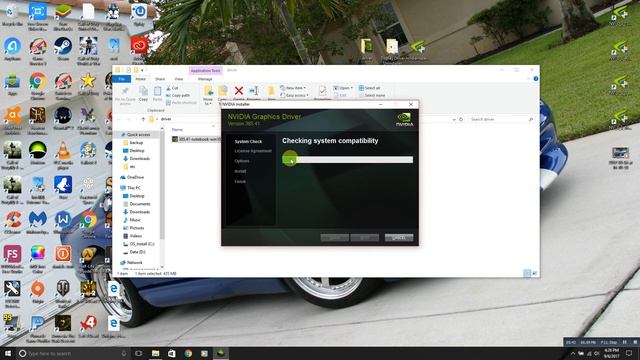Switch to the Share ribbon tab

(160, 79)
